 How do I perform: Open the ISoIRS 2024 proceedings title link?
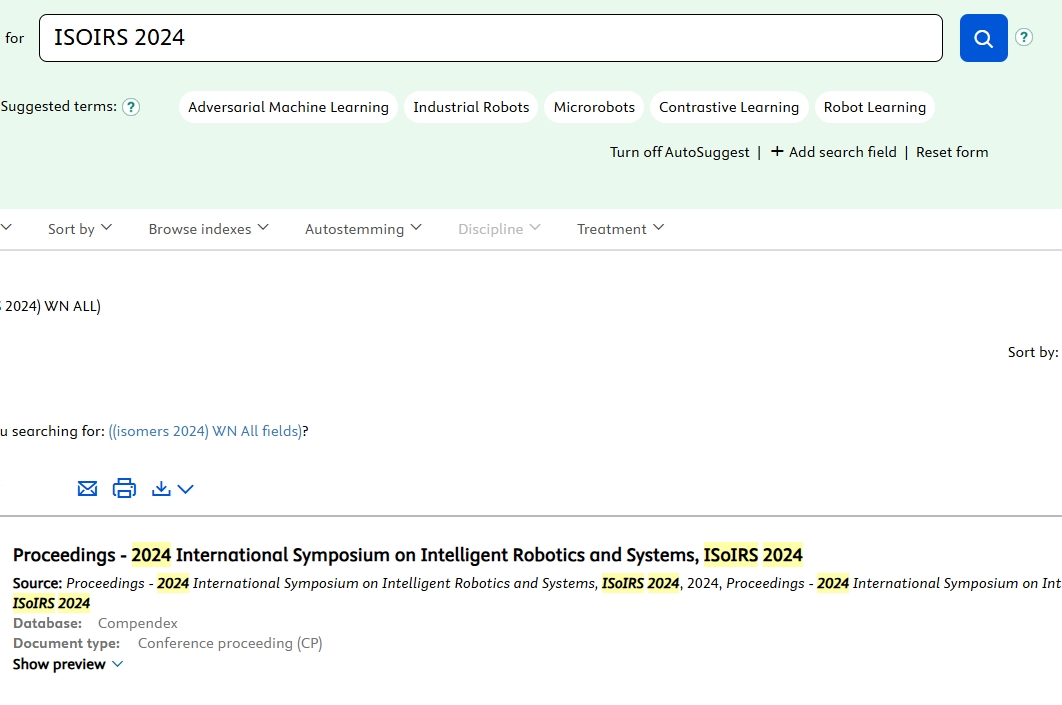click(x=407, y=555)
